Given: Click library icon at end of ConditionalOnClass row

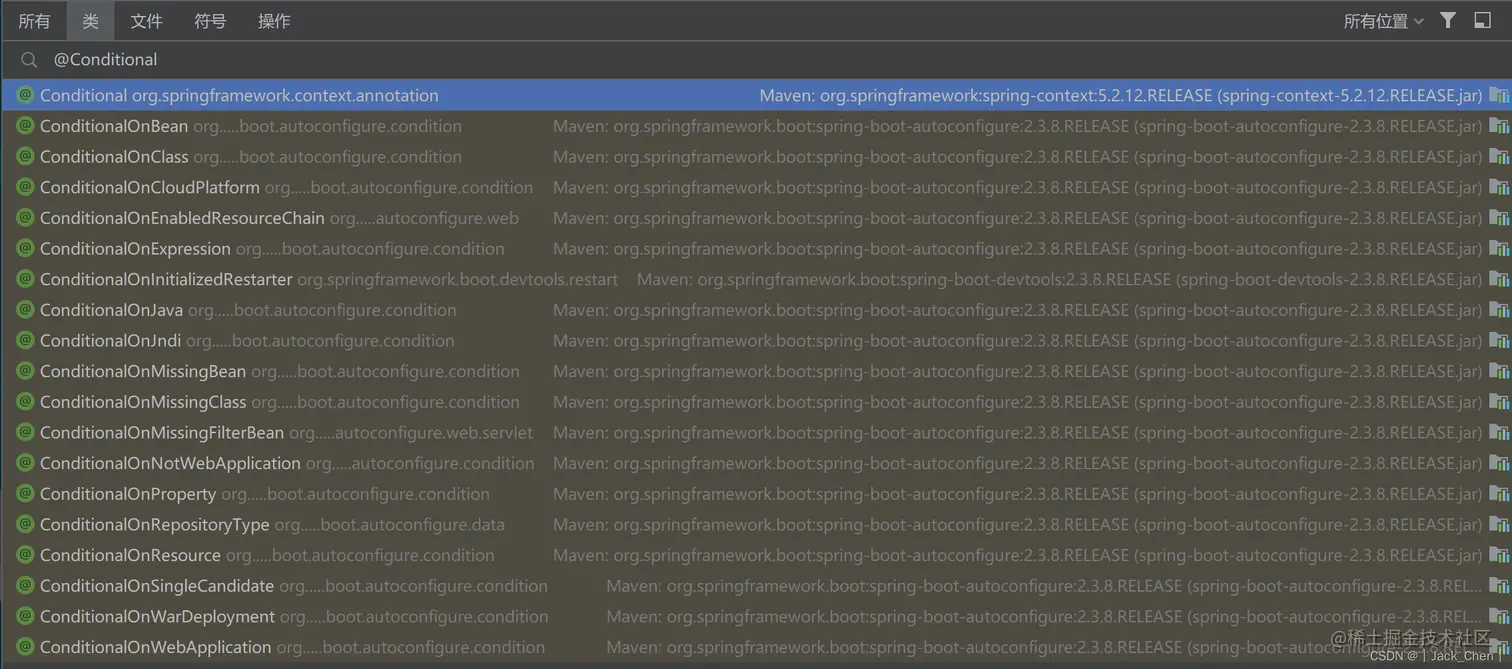Looking at the screenshot, I should click(x=1499, y=157).
